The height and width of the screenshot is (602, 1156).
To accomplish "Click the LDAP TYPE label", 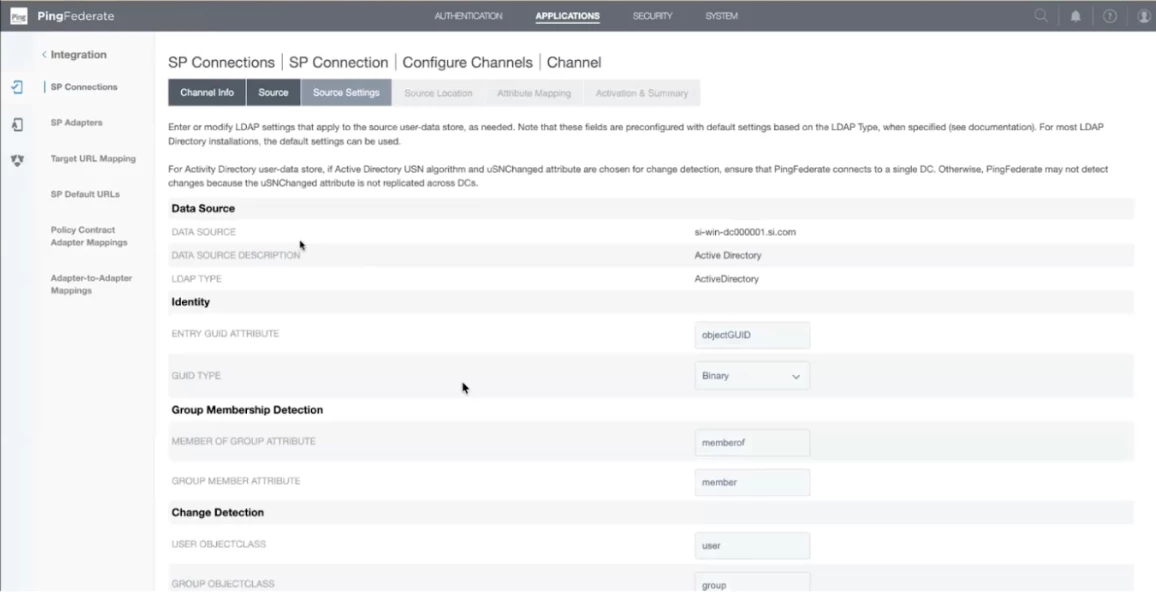I will [x=196, y=279].
